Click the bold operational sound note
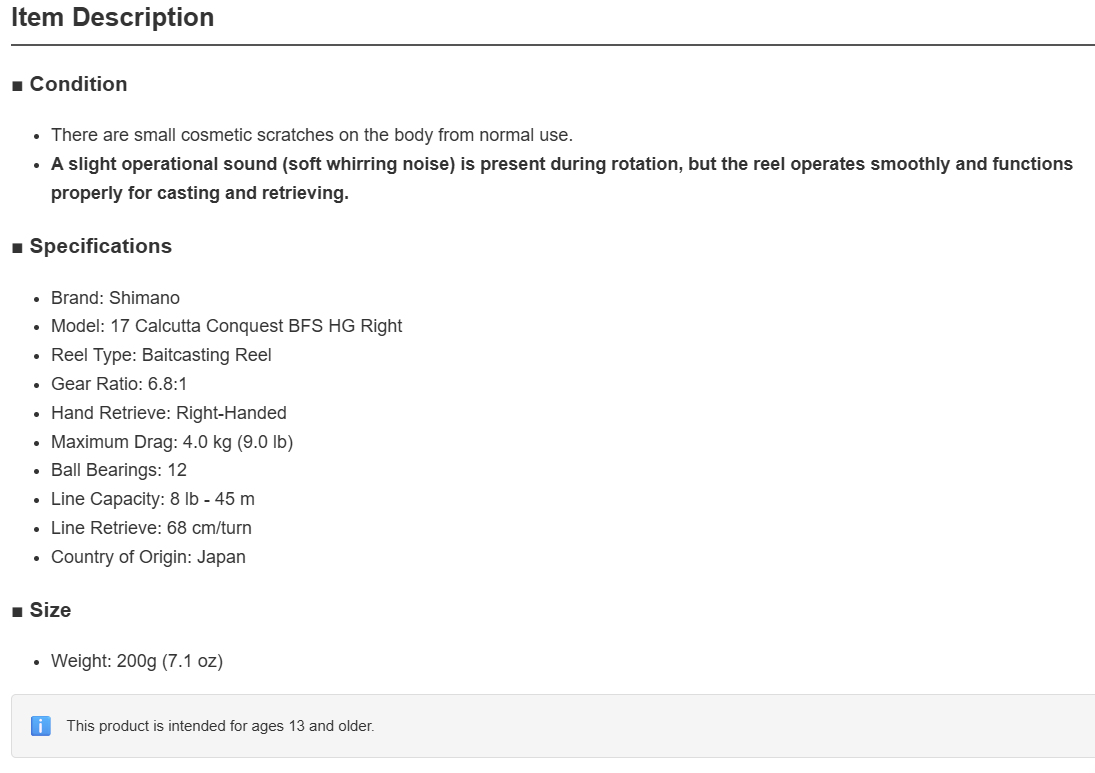 [561, 178]
